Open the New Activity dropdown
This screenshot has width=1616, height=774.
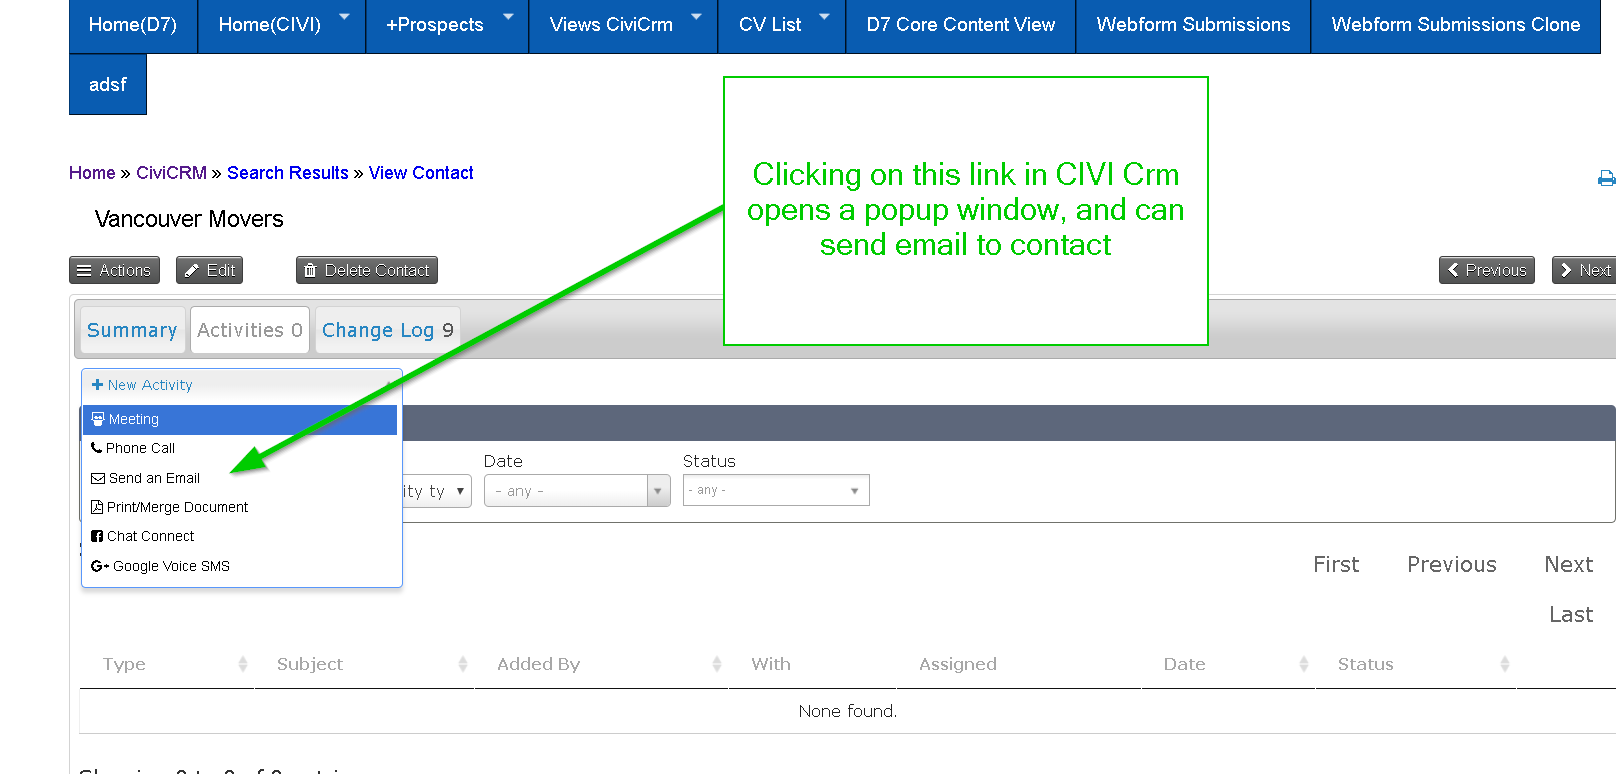point(242,385)
